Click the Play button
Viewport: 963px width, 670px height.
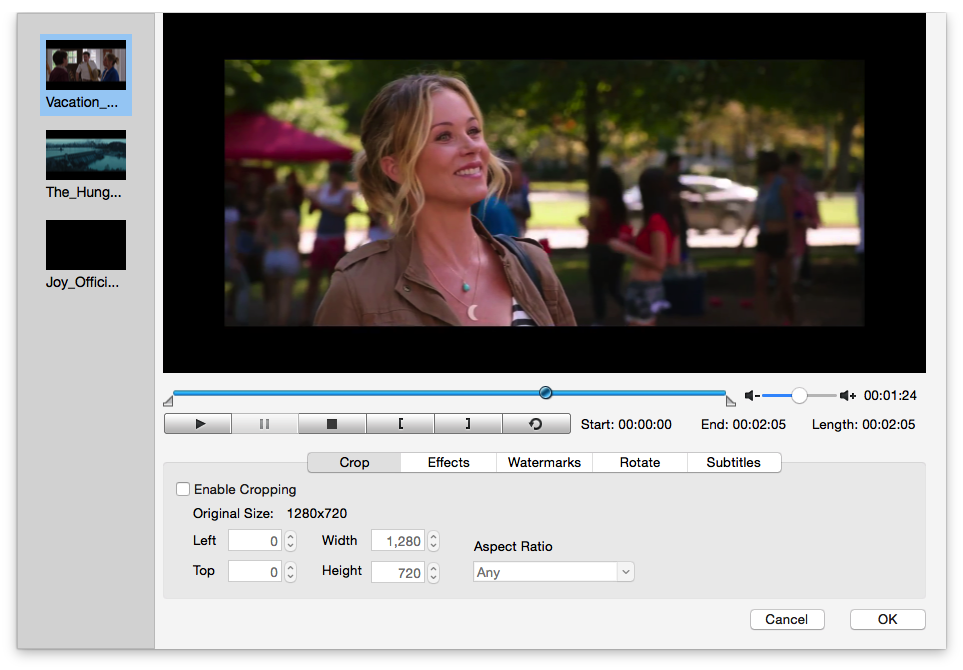(198, 424)
